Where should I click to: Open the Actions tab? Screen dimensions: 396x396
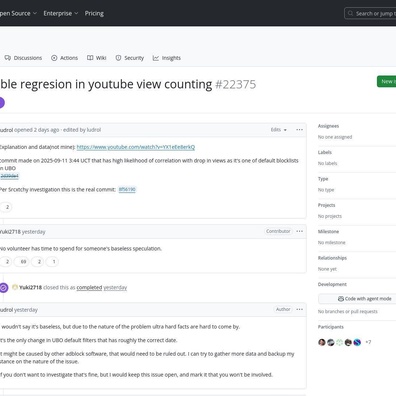tap(64, 58)
